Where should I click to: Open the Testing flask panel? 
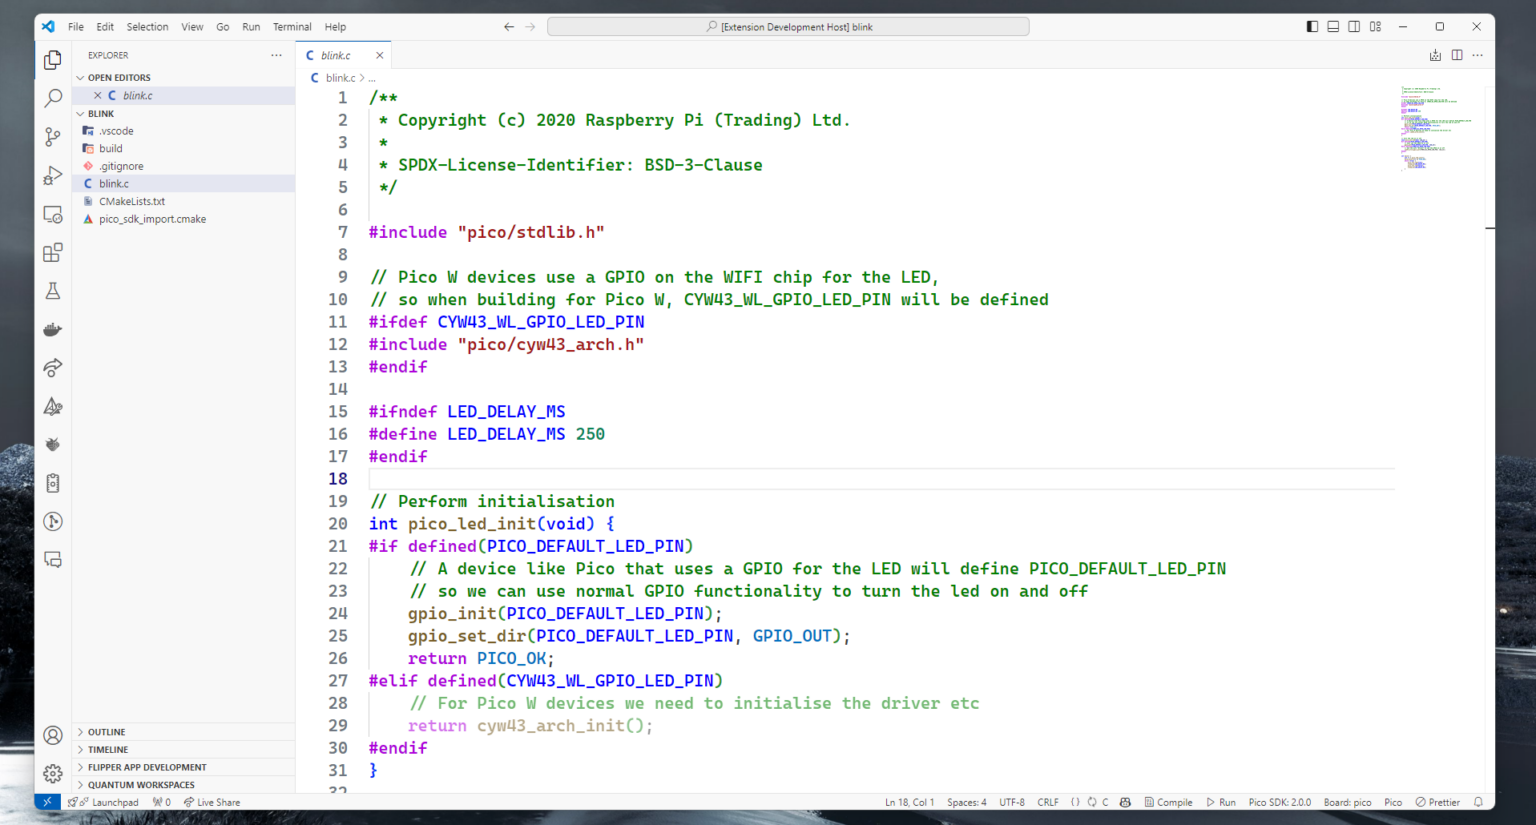(50, 290)
